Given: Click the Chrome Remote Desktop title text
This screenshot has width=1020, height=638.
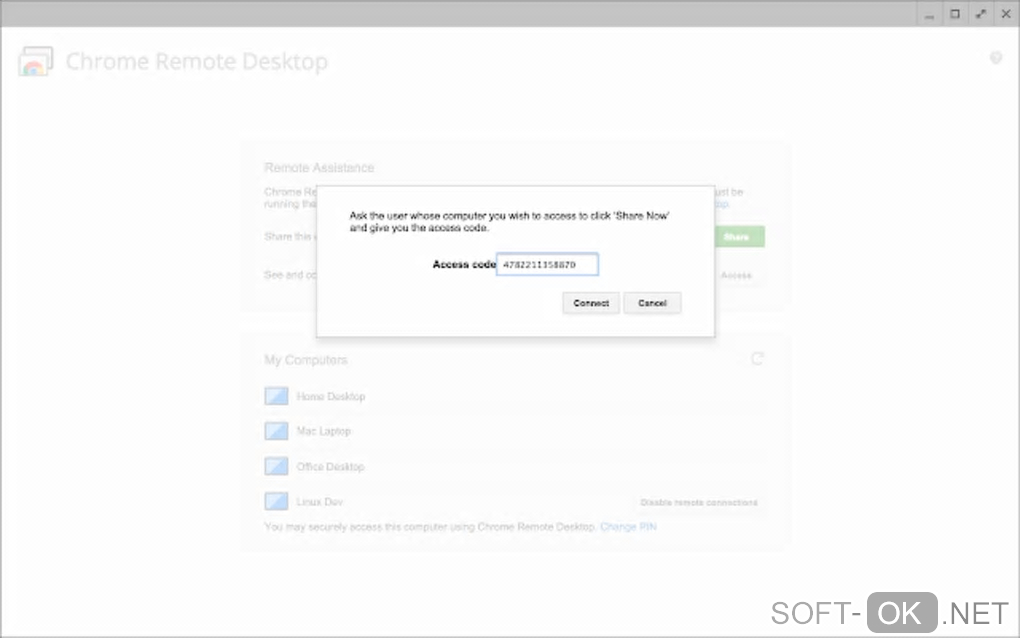Looking at the screenshot, I should 196,61.
